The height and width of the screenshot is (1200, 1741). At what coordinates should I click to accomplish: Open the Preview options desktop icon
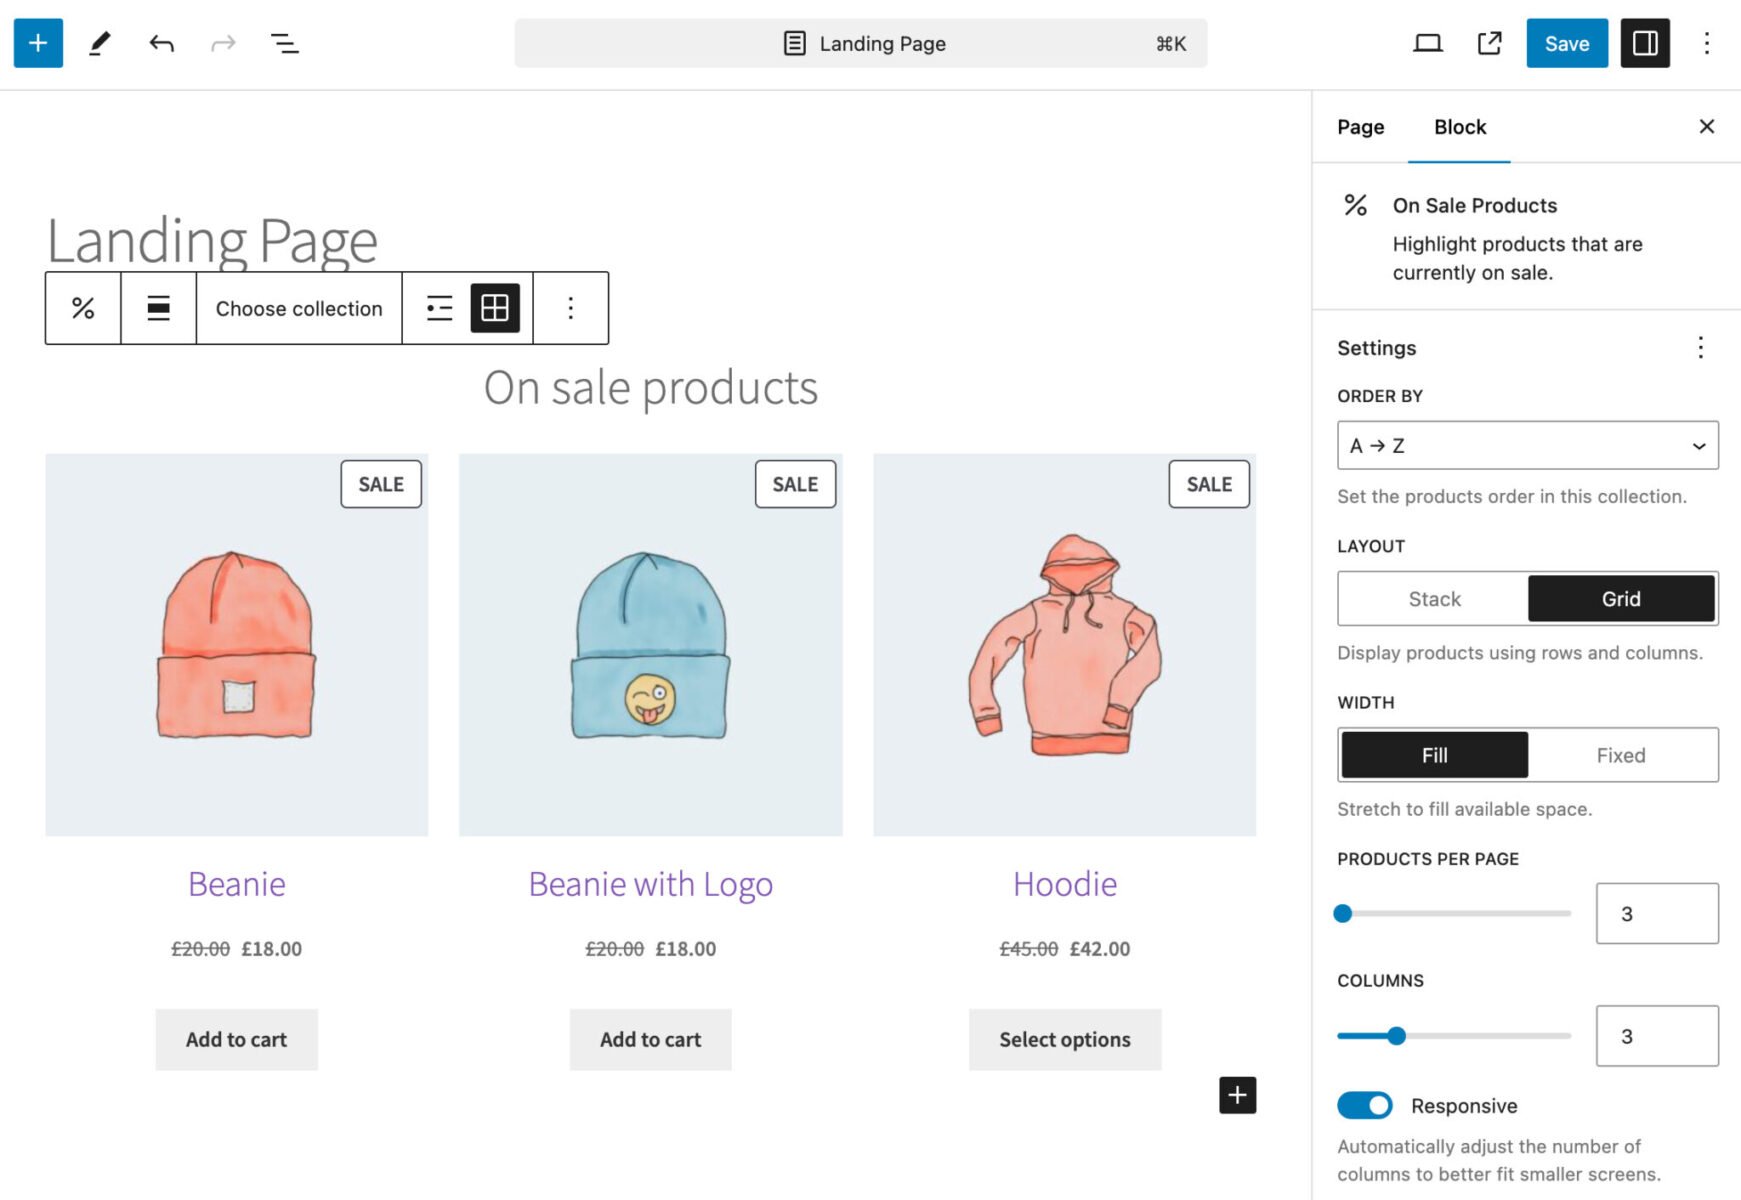(x=1428, y=43)
